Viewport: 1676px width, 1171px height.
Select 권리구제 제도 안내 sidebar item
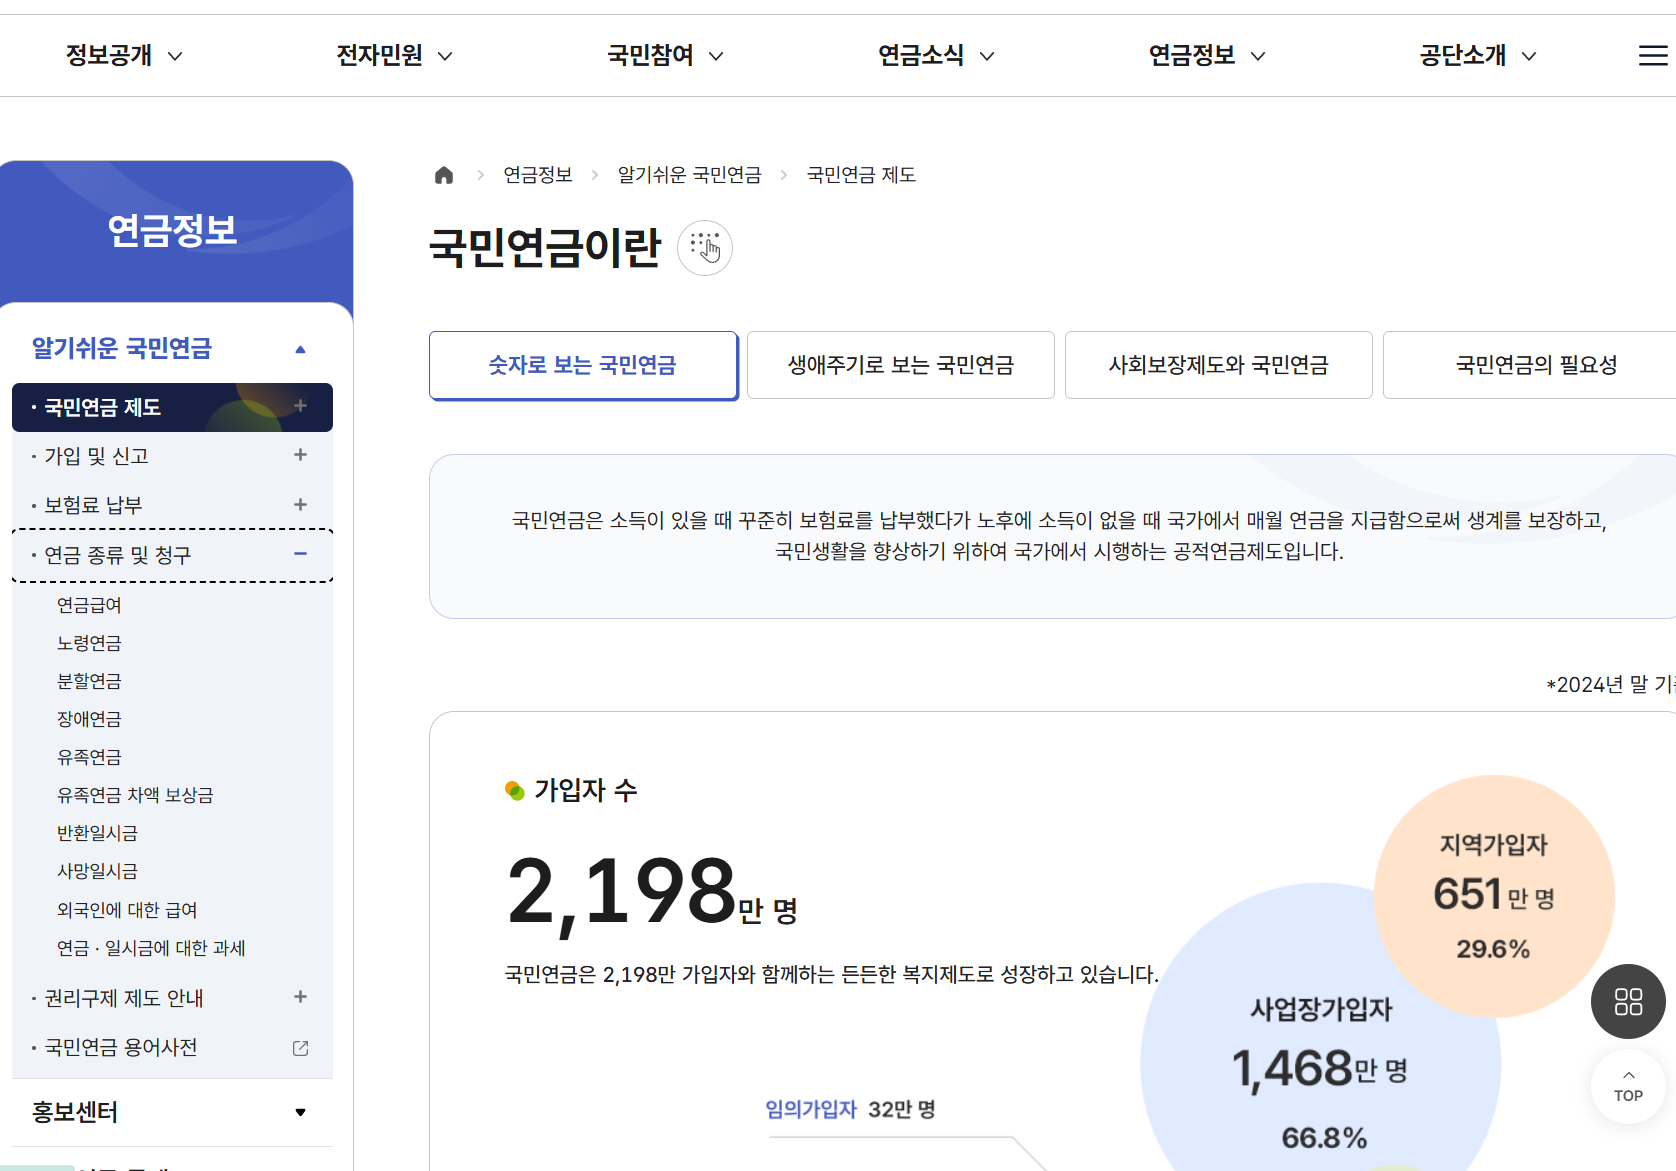pos(172,998)
